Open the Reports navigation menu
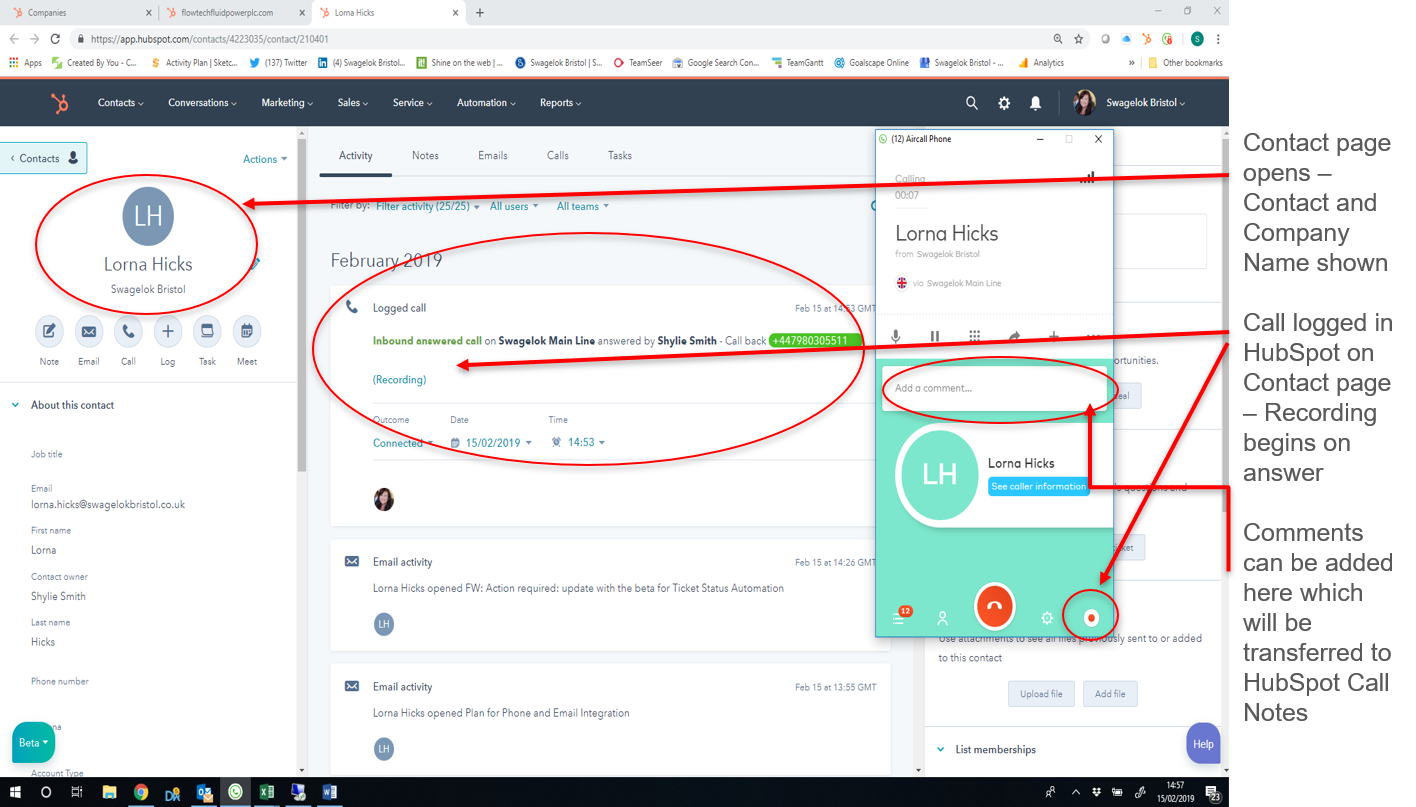The image size is (1416, 807). coord(560,103)
